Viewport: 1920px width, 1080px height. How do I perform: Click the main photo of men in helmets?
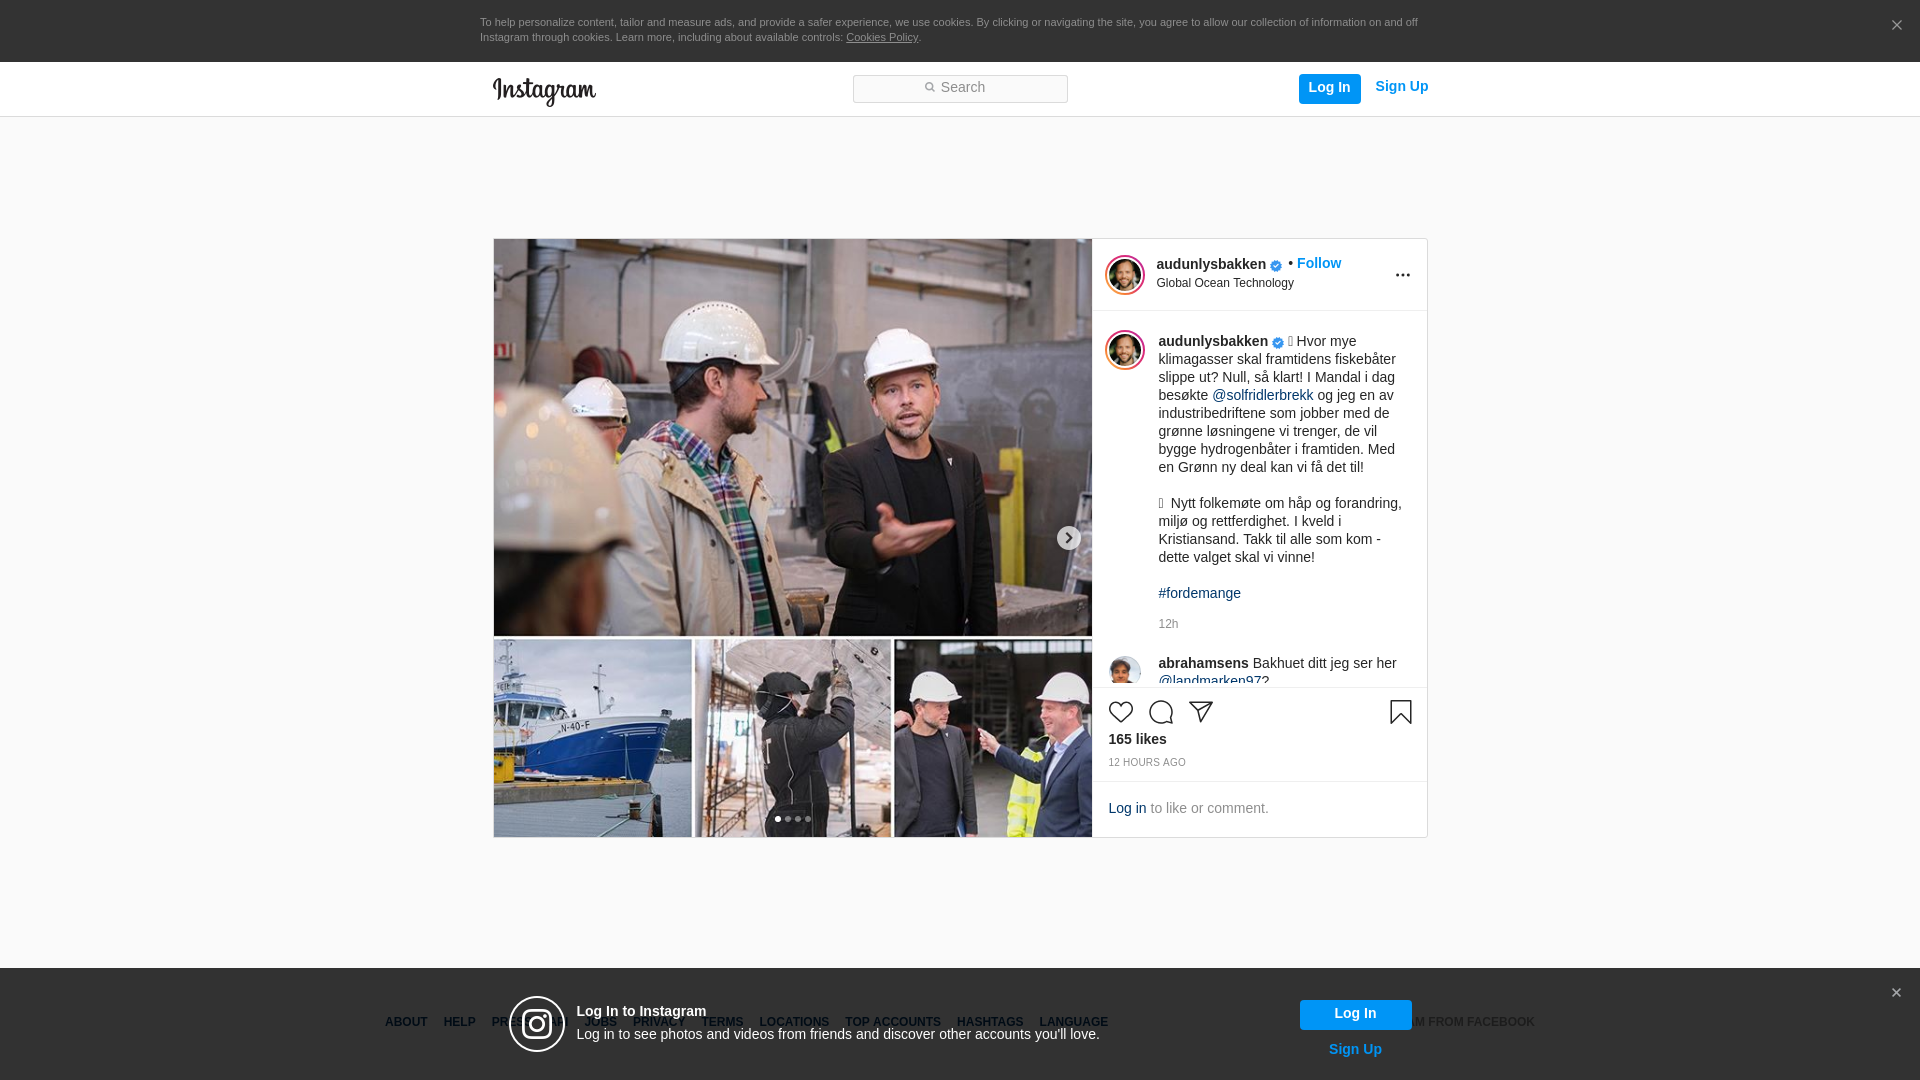tap(792, 437)
